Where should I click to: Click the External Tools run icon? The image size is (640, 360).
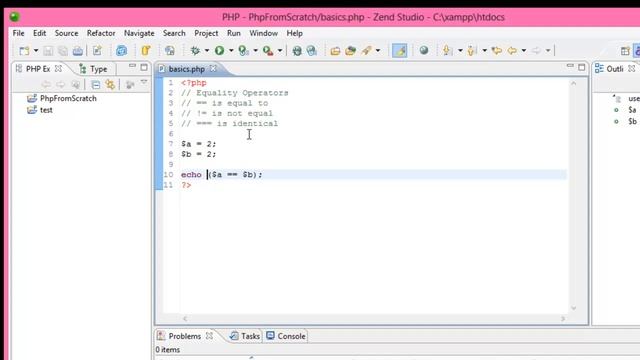[x=268, y=51]
